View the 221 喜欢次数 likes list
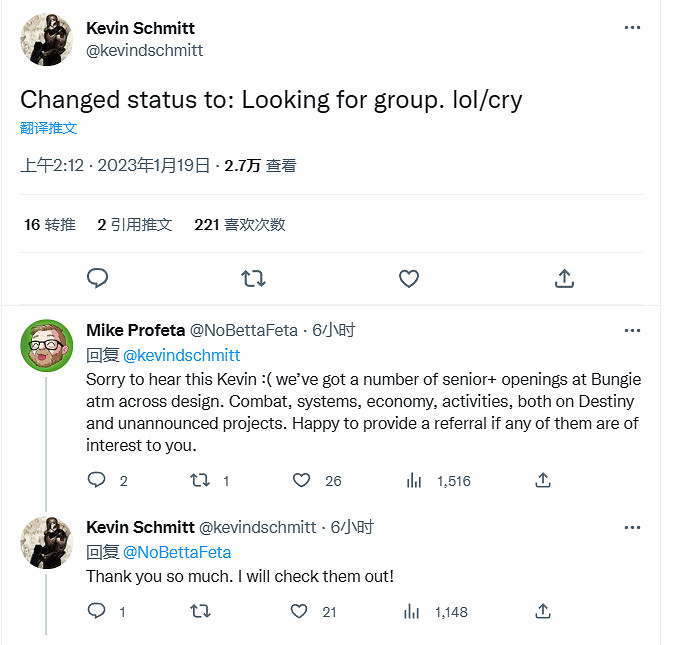This screenshot has width=673, height=645. tap(240, 225)
